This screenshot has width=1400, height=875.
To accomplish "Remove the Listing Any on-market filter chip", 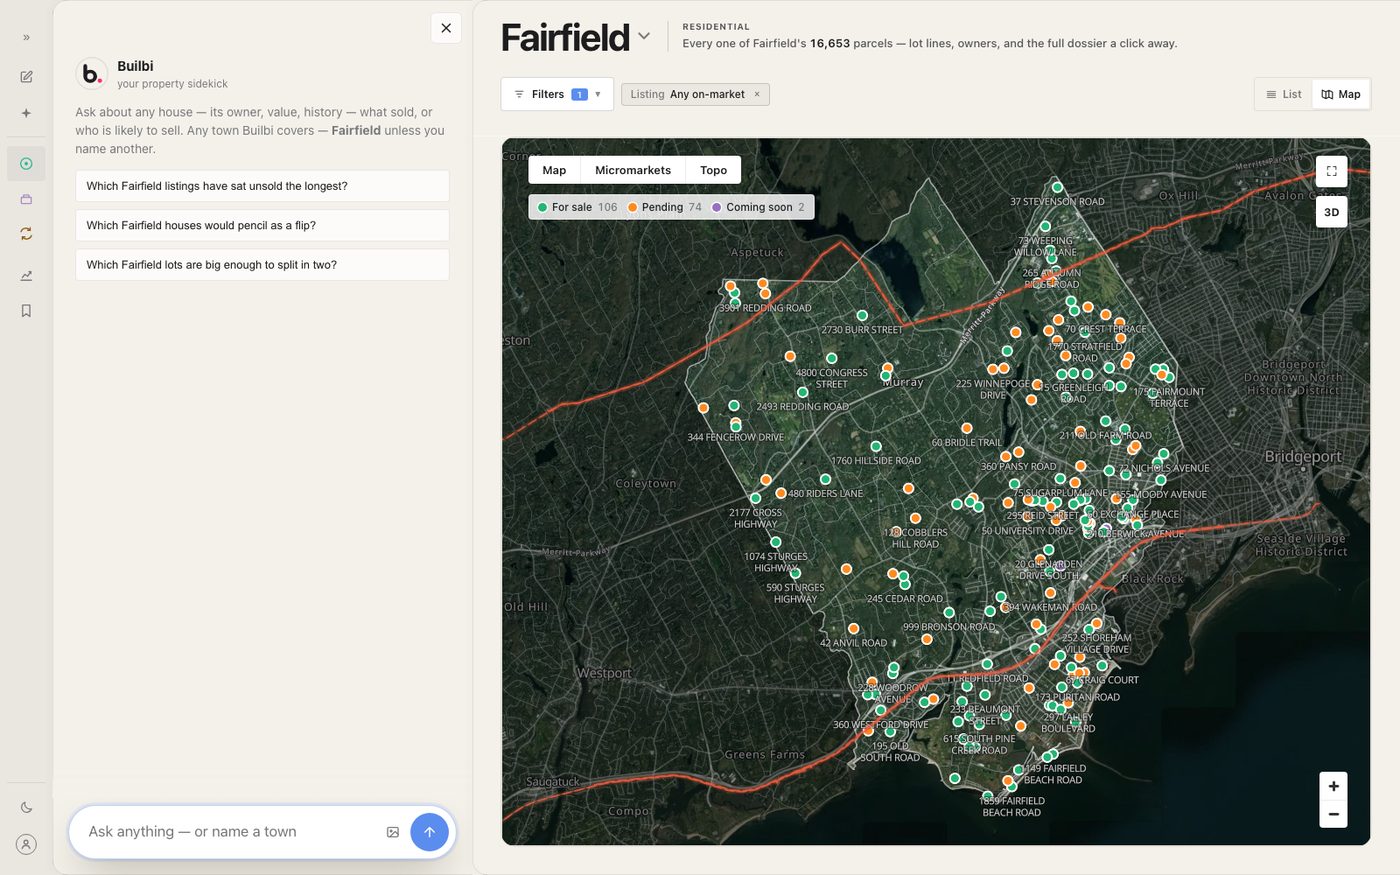I will [757, 94].
